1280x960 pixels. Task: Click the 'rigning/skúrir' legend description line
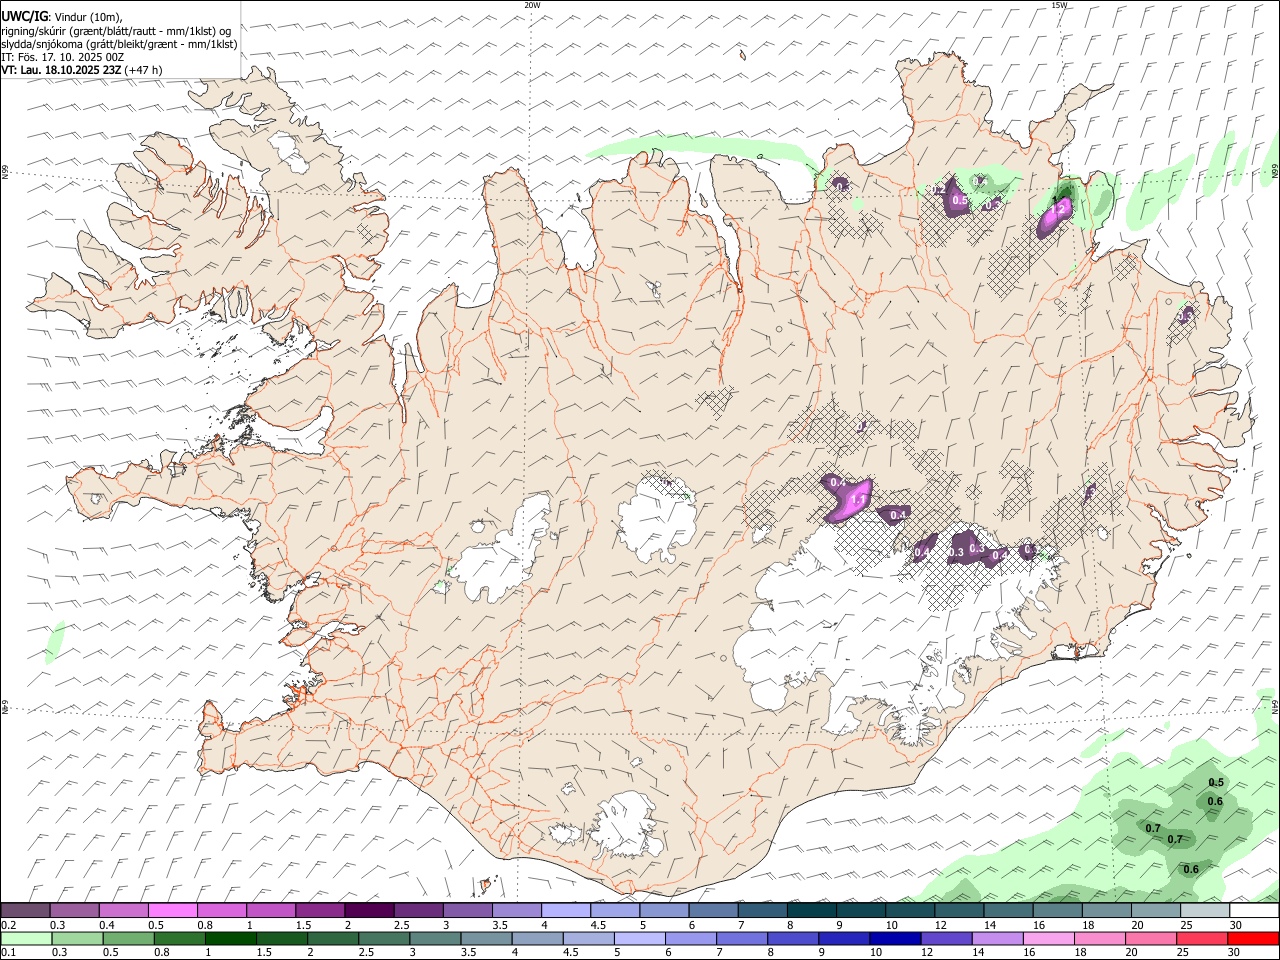coord(116,31)
